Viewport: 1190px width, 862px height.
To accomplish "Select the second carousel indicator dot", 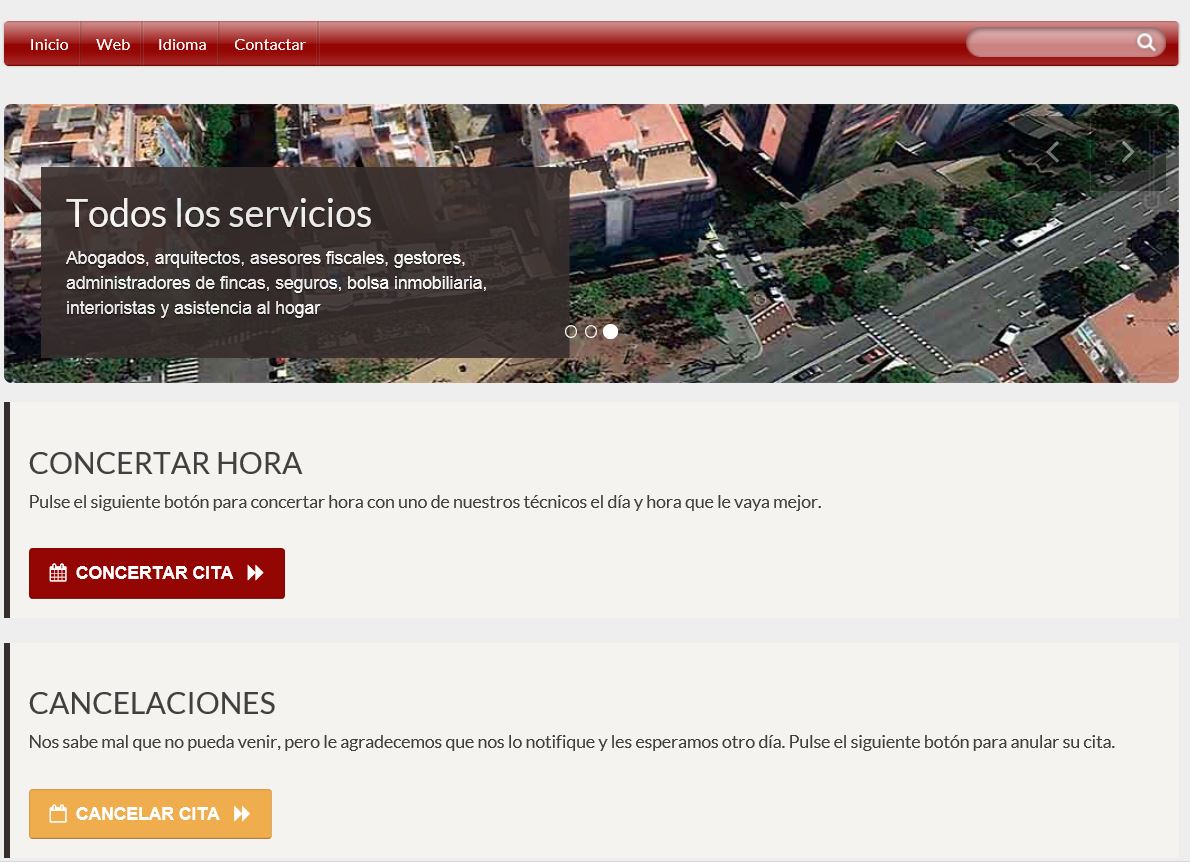I will tap(591, 331).
